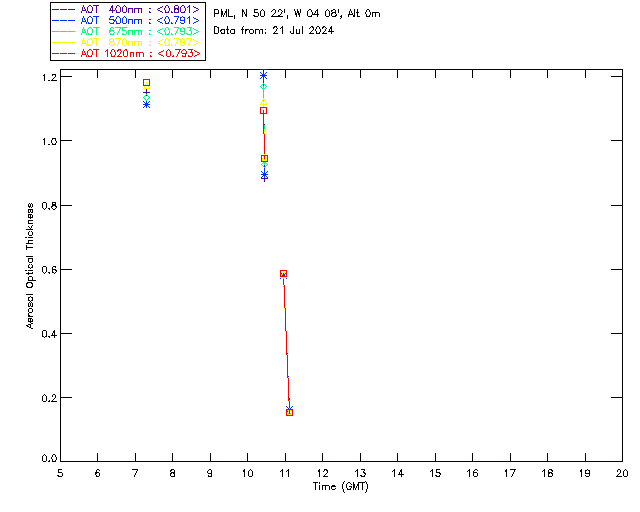Viewport: 640px width, 512px height.
Task: Click the AOT 1020nm legend entry
Action: click(x=126, y=53)
